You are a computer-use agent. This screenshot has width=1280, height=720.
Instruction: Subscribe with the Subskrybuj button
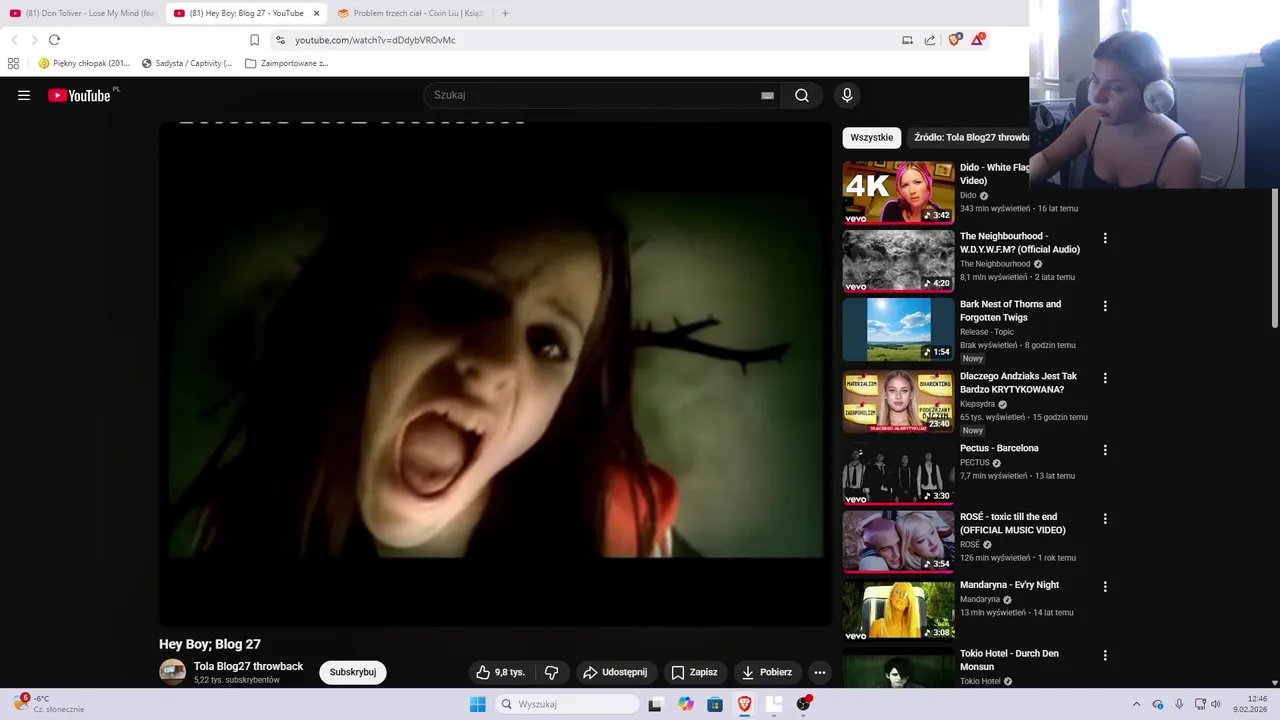[x=353, y=672]
